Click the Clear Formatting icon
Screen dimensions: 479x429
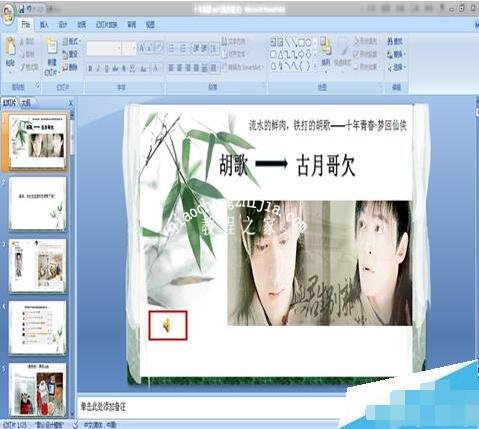tap(159, 48)
